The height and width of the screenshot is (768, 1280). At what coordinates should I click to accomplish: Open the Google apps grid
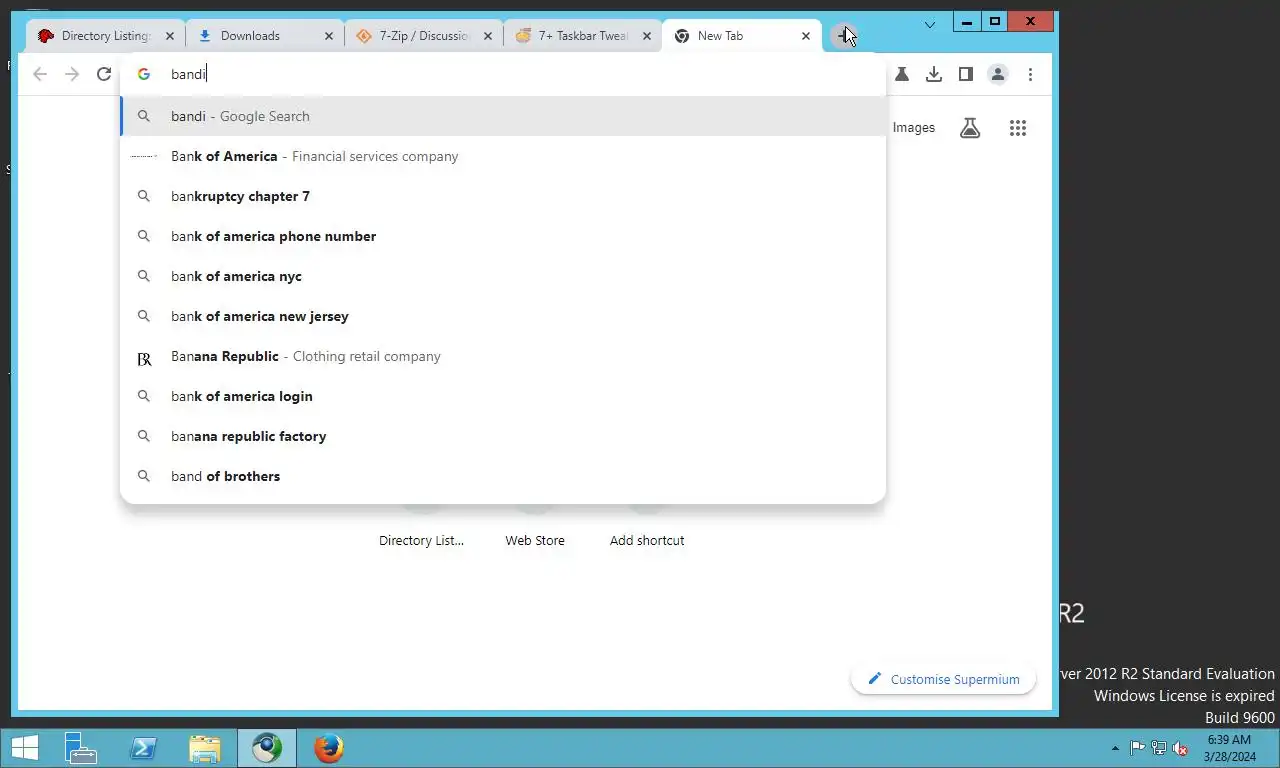click(x=1018, y=128)
